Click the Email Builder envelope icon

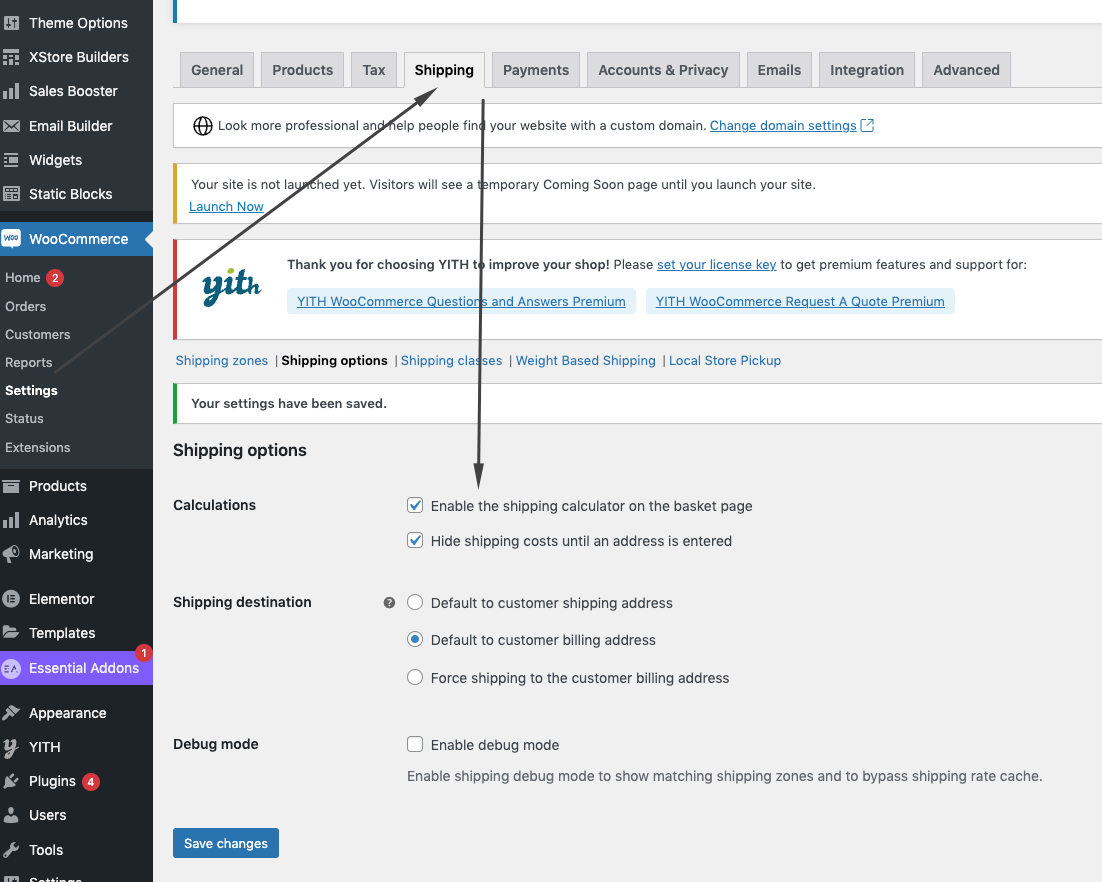click(x=11, y=126)
